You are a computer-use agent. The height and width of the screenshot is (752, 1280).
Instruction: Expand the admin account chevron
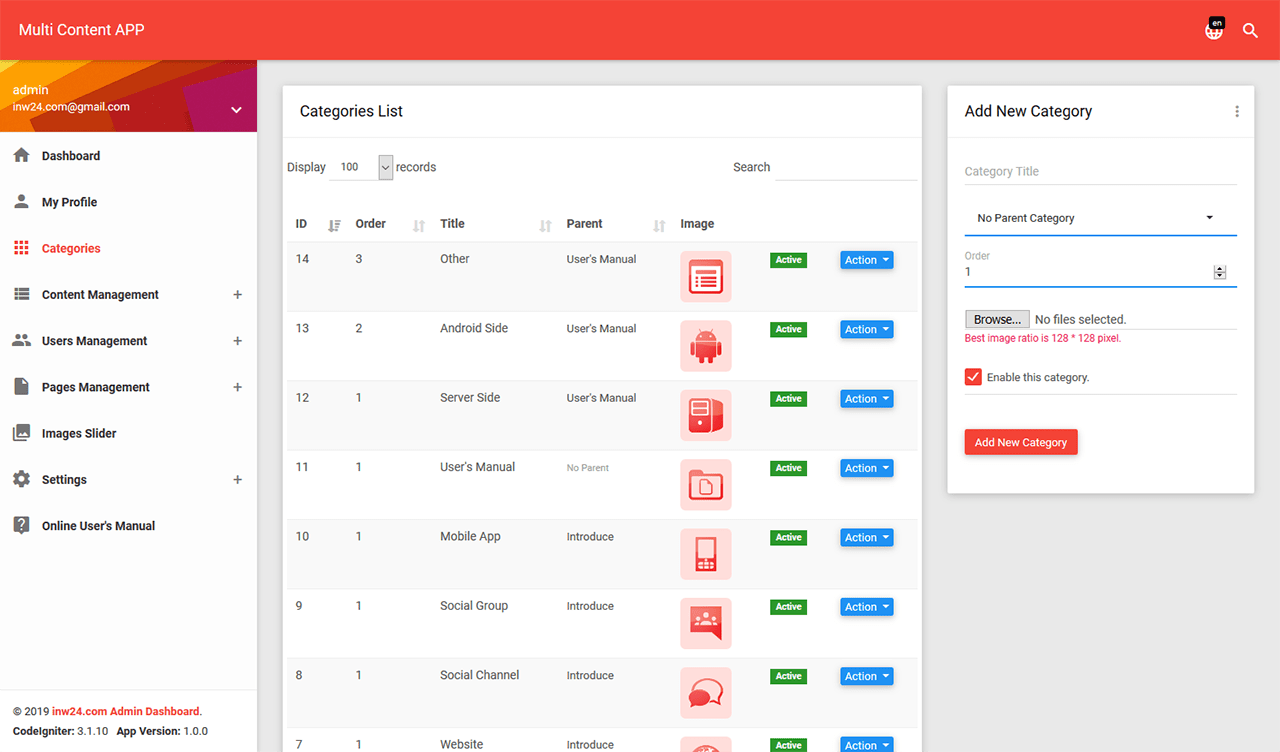point(237,110)
